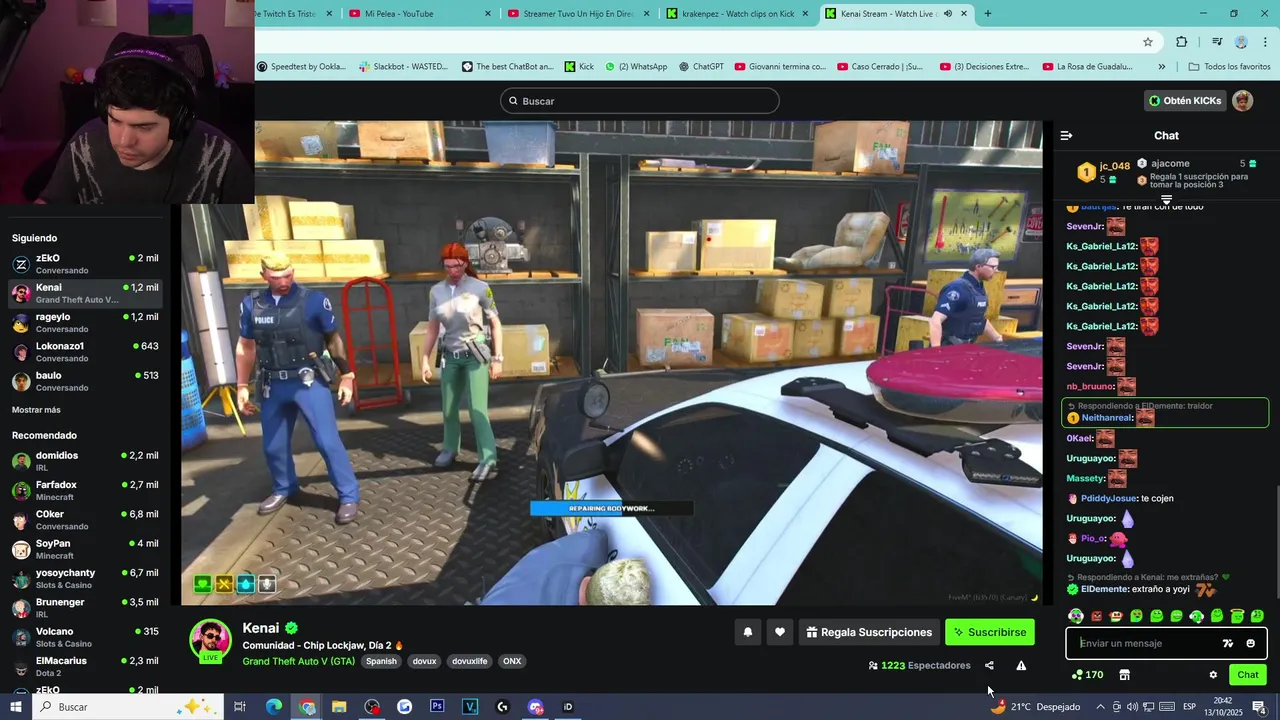Select the Spanish language tag
Screen dimensions: 1280x720
pos(381,661)
